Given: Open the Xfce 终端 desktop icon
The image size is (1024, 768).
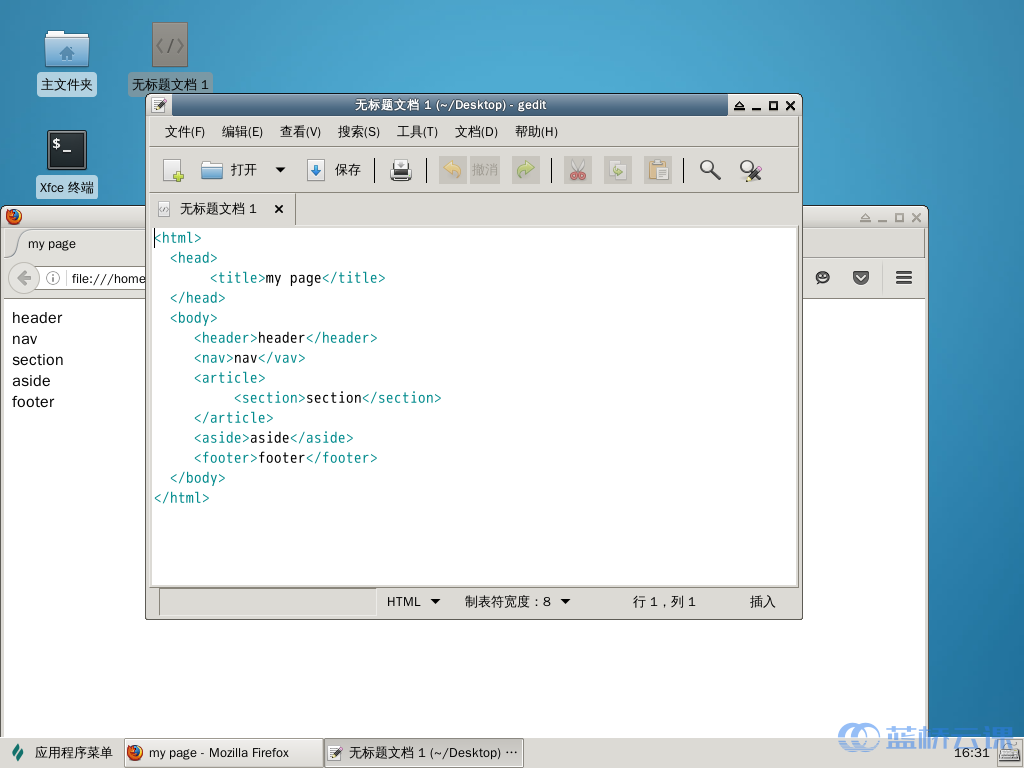Looking at the screenshot, I should (67, 151).
